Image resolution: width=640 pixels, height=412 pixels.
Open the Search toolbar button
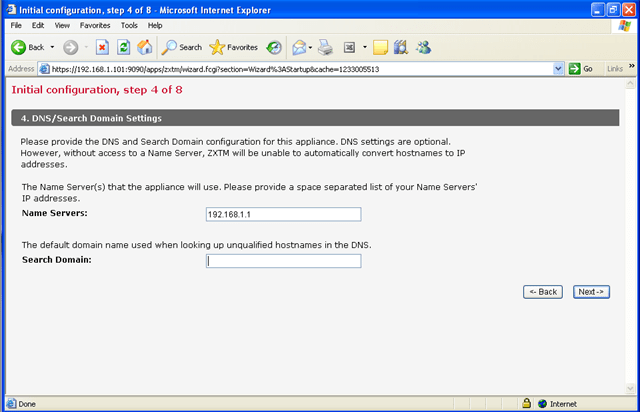click(x=182, y=47)
